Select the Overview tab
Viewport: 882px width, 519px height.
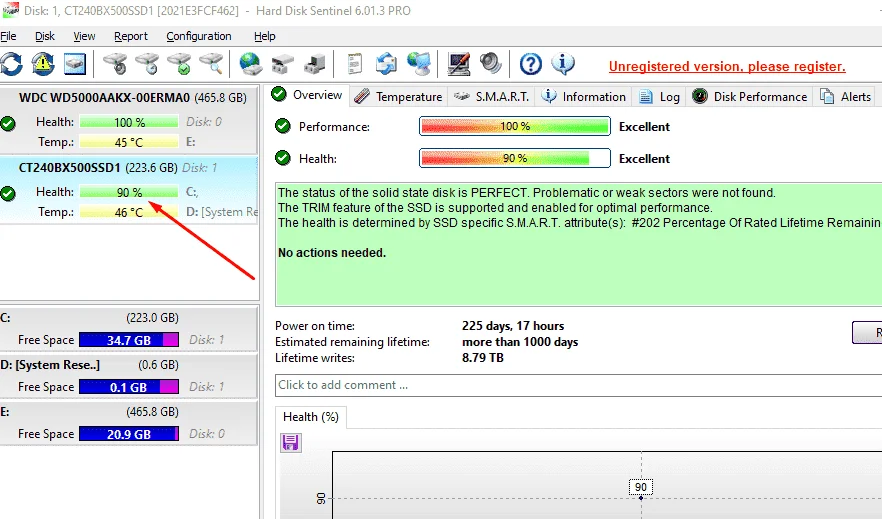coord(307,94)
